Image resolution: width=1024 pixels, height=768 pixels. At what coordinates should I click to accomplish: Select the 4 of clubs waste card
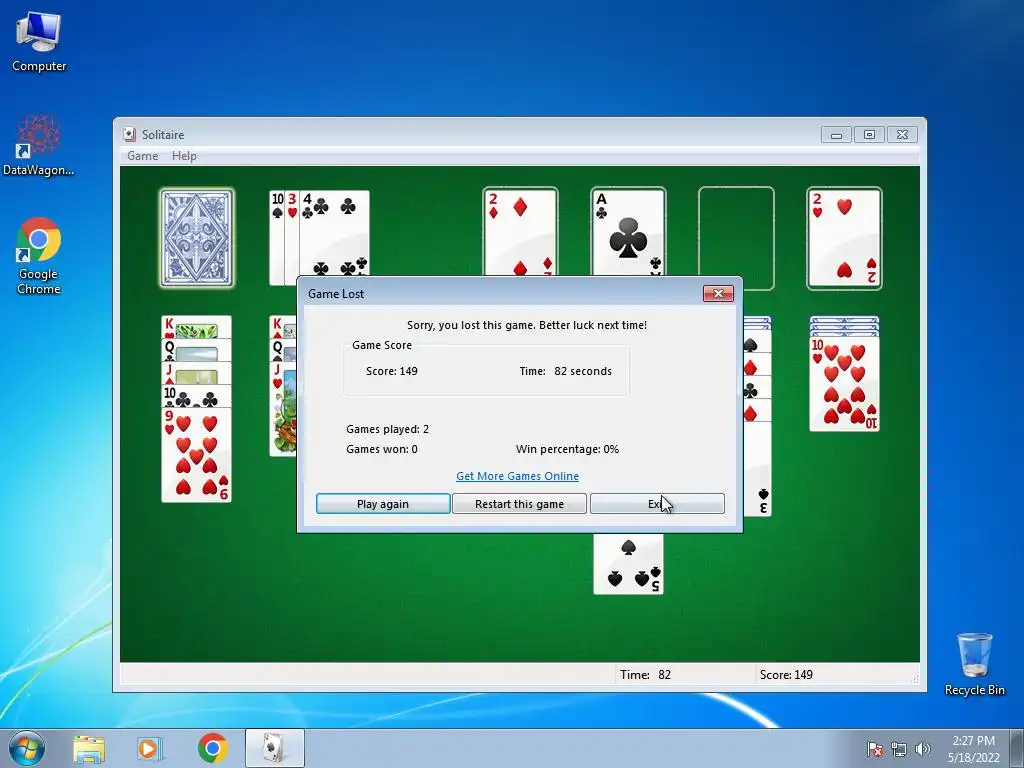point(334,238)
